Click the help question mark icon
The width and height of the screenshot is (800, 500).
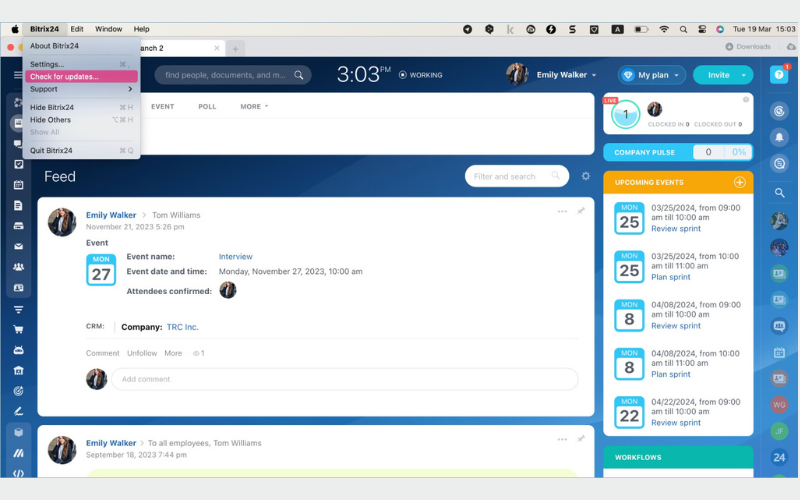pyautogui.click(x=779, y=74)
